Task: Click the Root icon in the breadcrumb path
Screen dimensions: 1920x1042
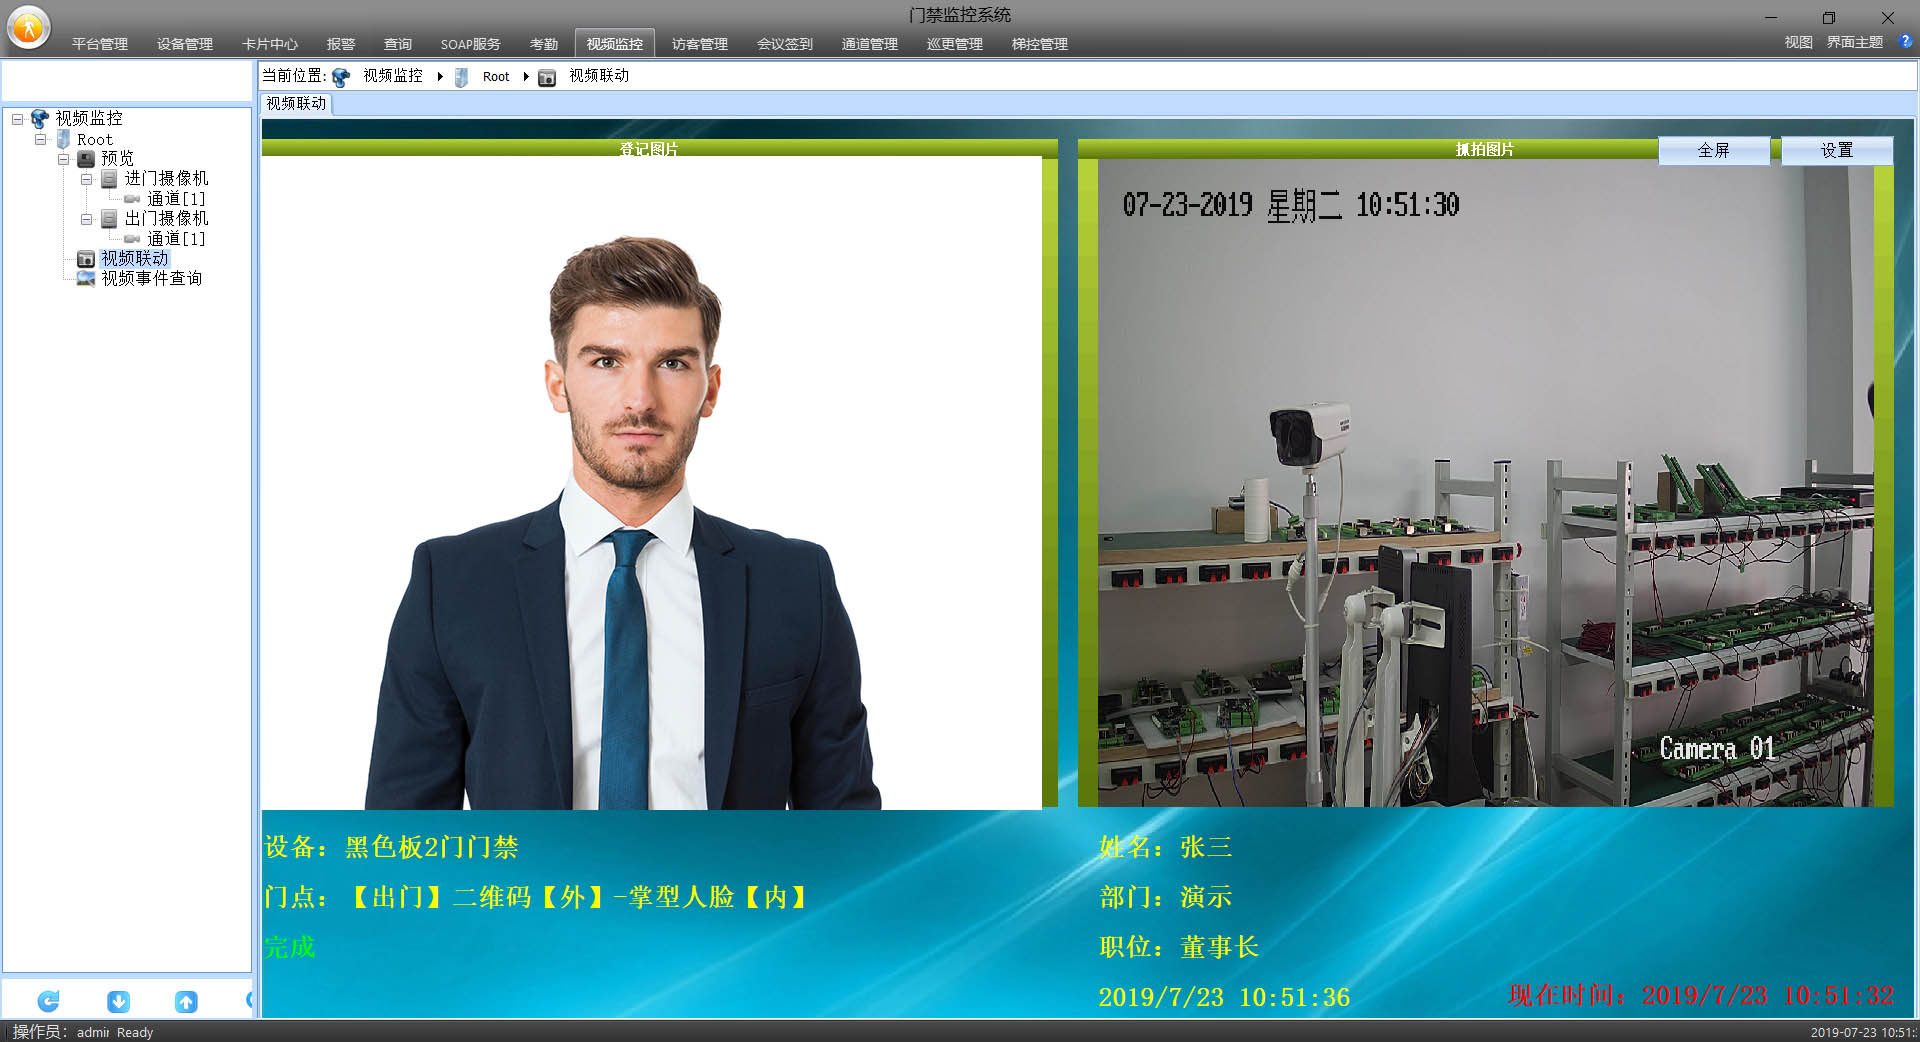Action: (461, 77)
